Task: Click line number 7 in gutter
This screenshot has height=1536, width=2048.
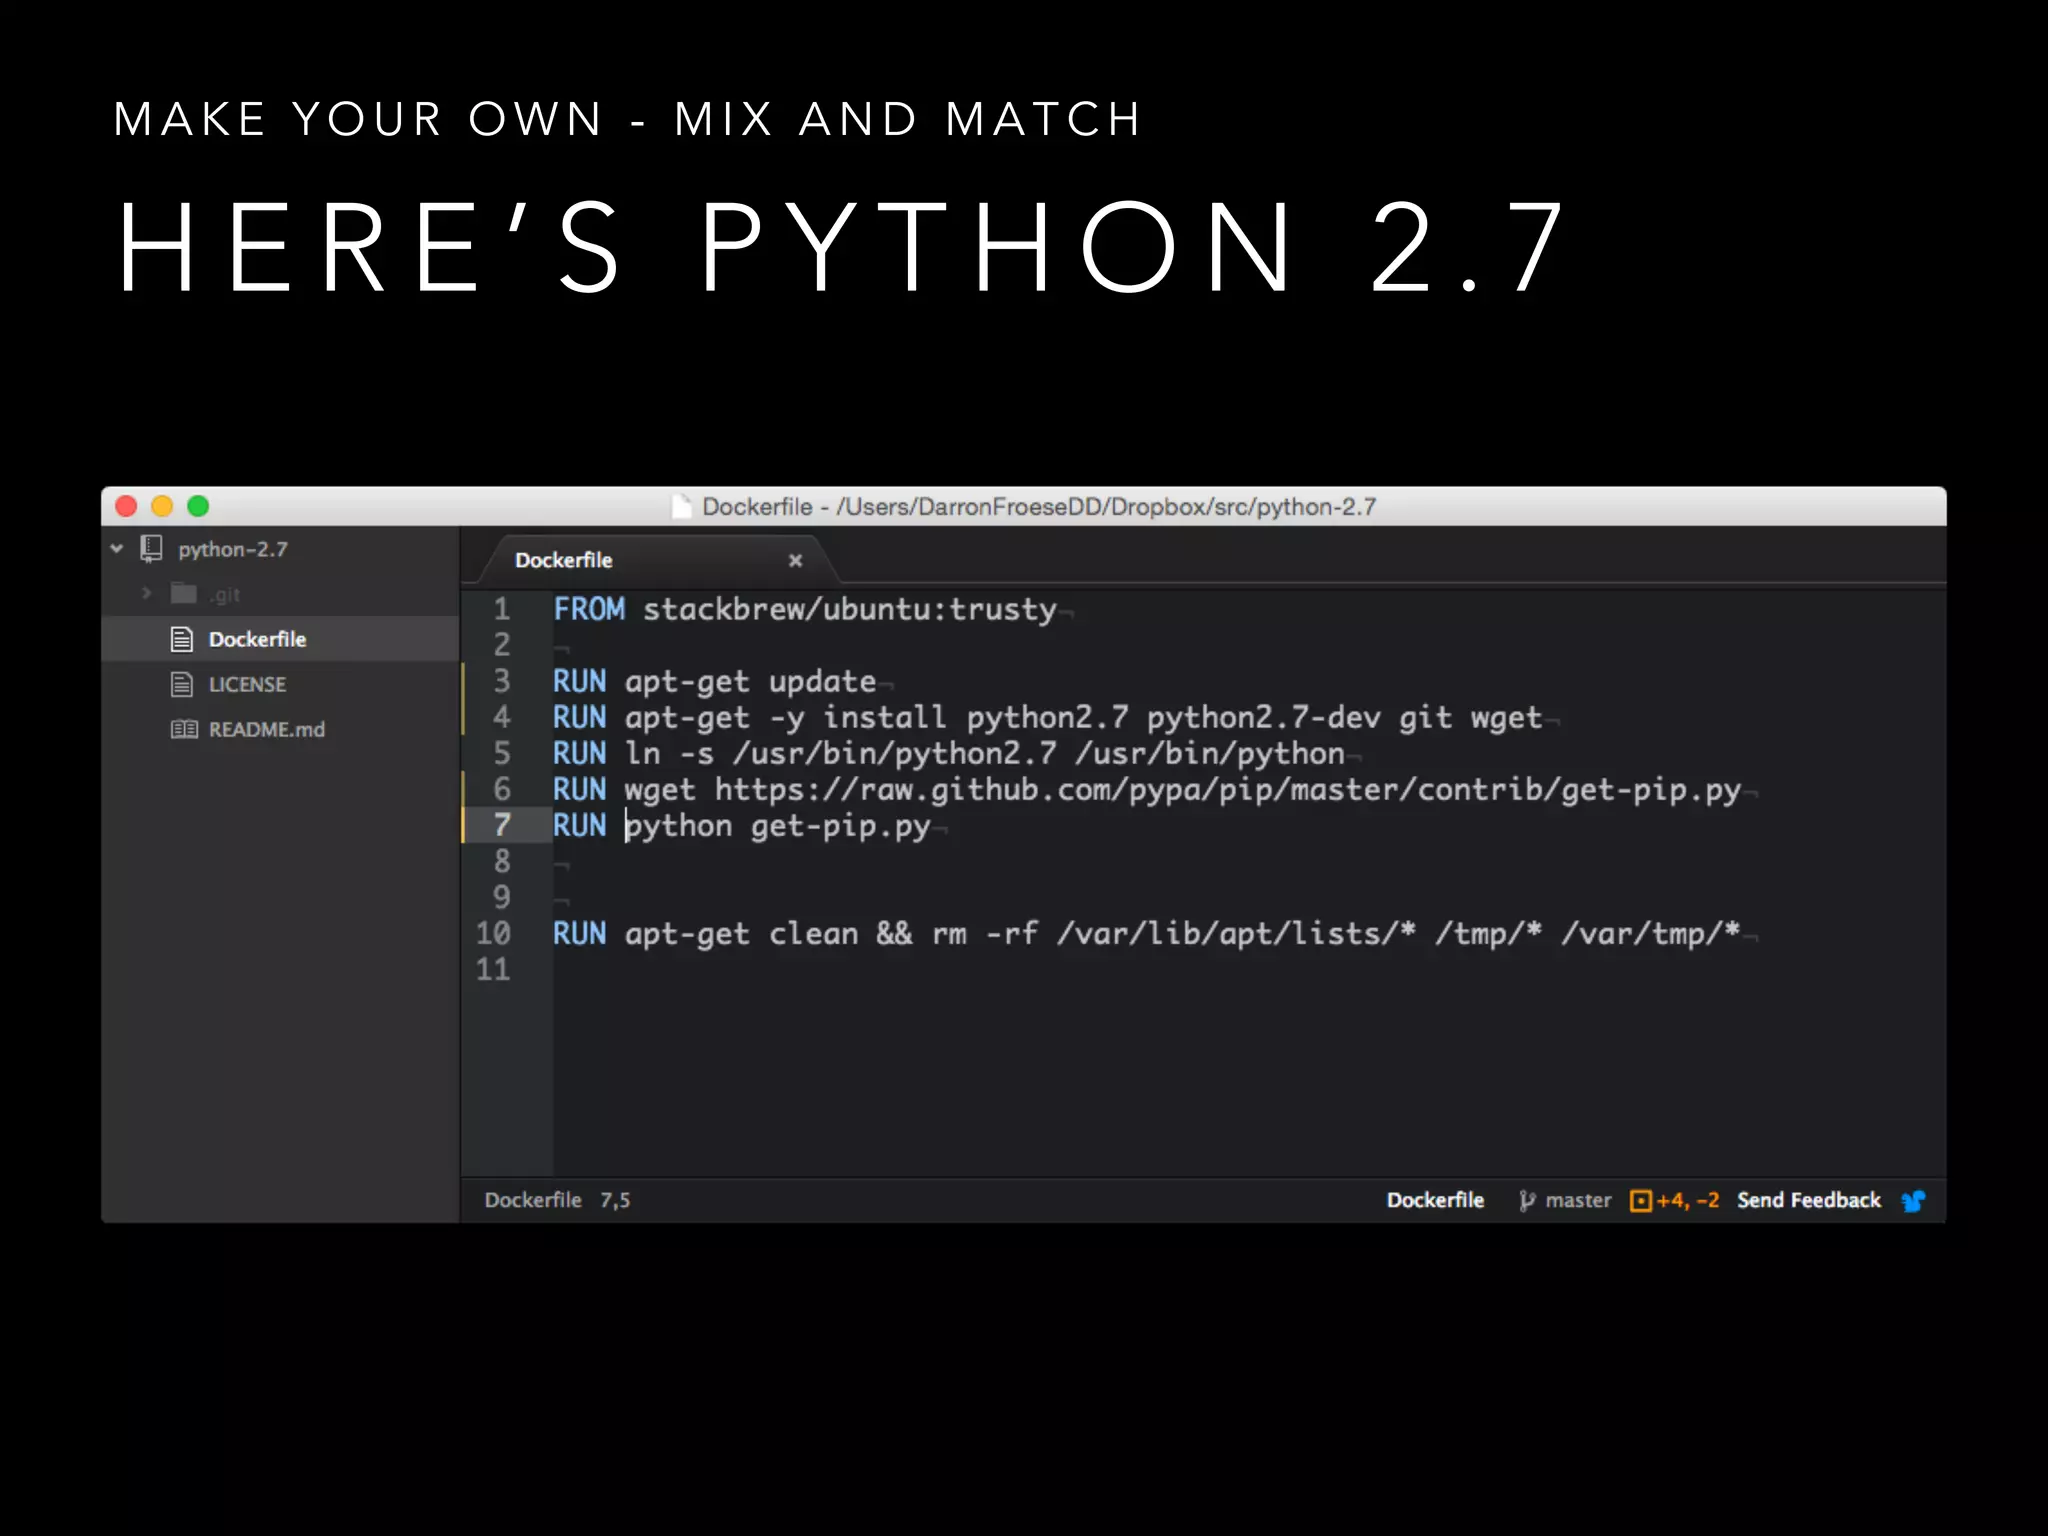Action: click(x=502, y=825)
